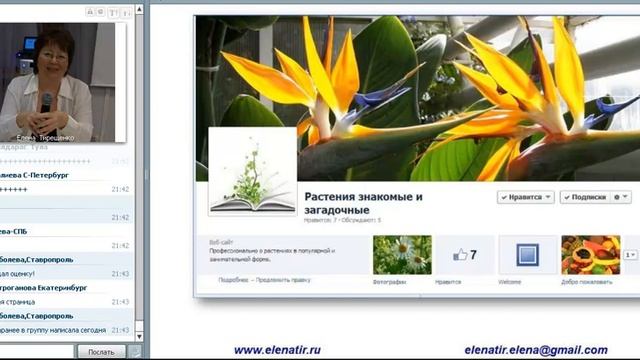This screenshot has width=640, height=360.
Task: Click the thumbs-up likes tile showing 7
Action: click(465, 255)
